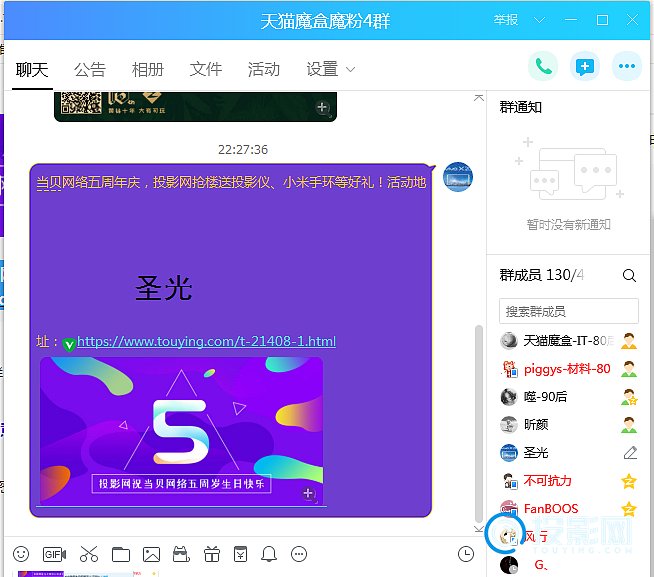Open the 5th anniversary purple image

(181, 430)
